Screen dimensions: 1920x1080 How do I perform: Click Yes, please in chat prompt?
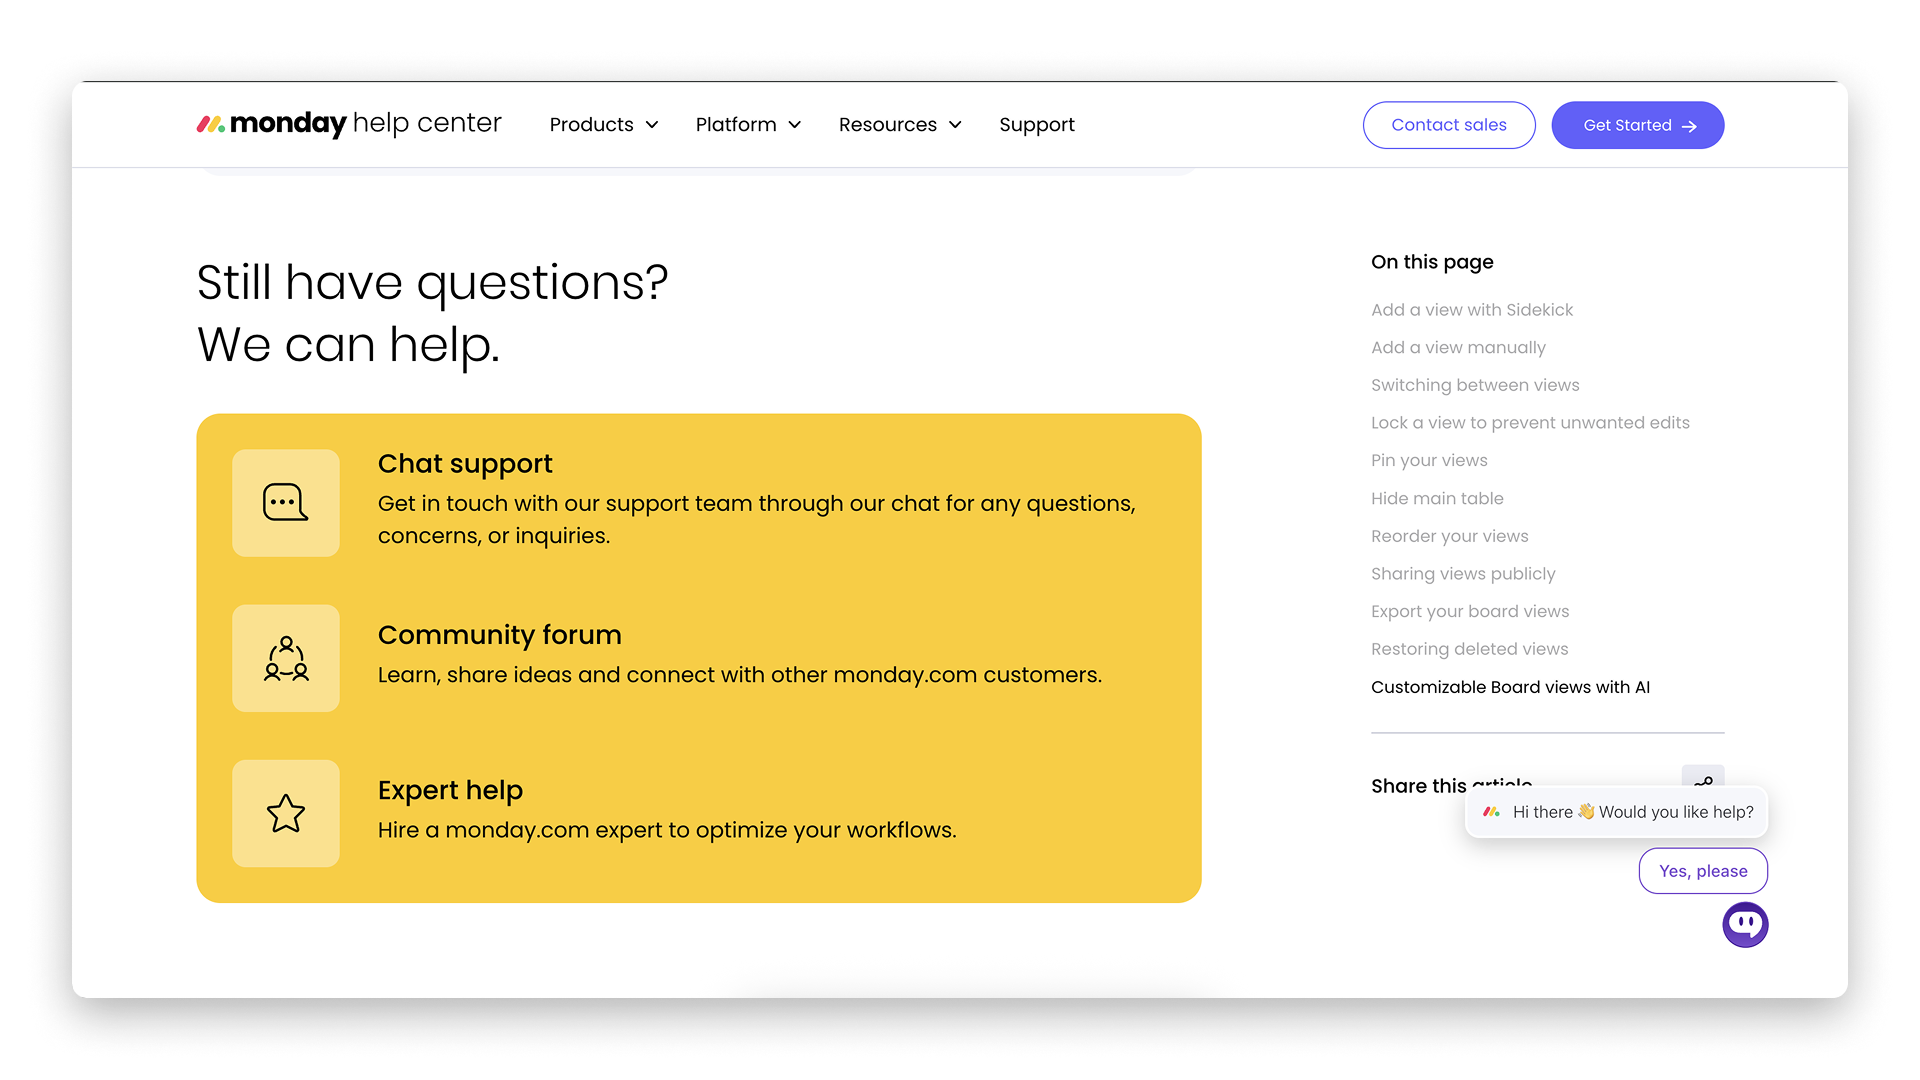[1703, 871]
